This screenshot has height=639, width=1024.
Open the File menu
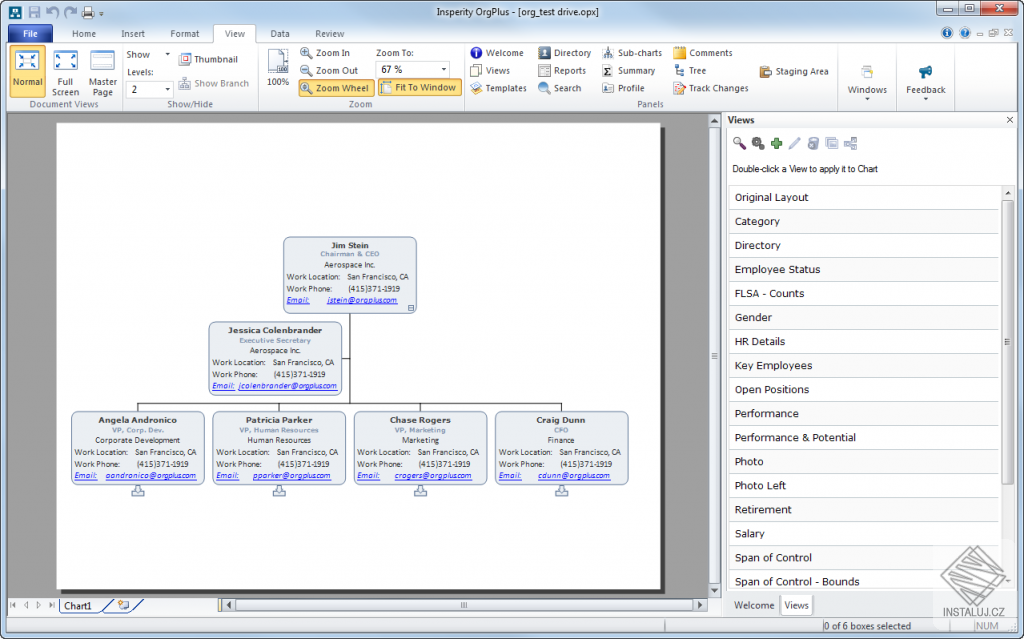point(30,34)
